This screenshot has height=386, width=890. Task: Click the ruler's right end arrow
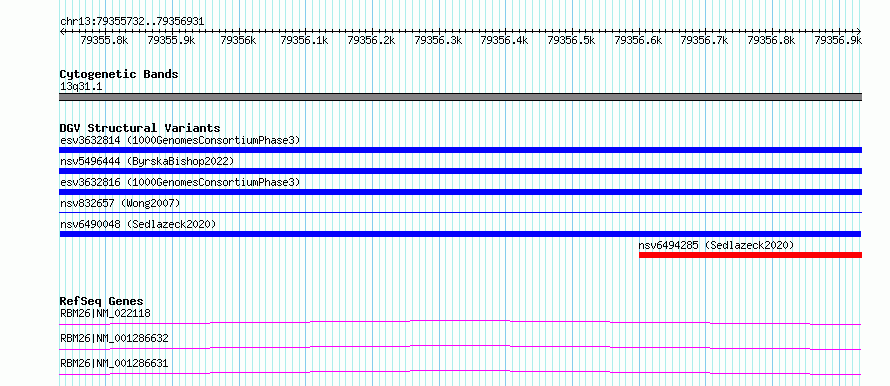pos(859,31)
